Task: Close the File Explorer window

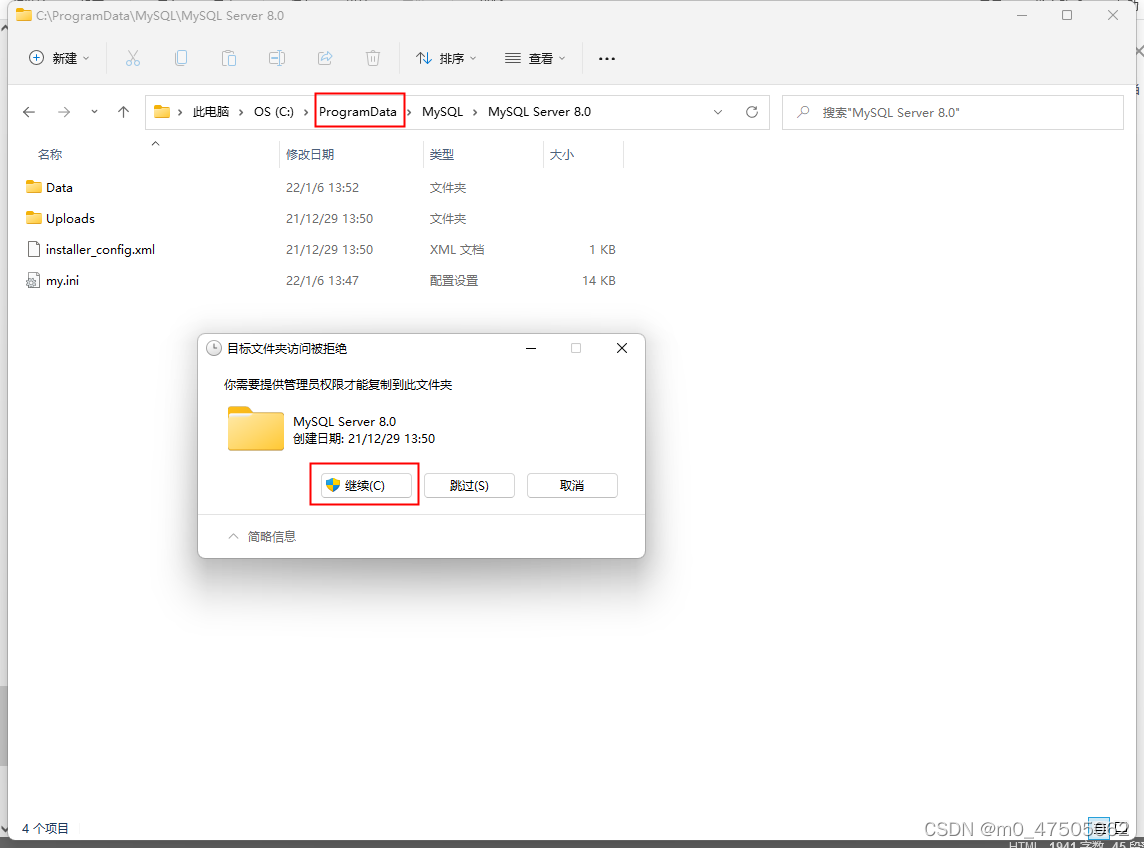Action: pyautogui.click(x=1113, y=15)
